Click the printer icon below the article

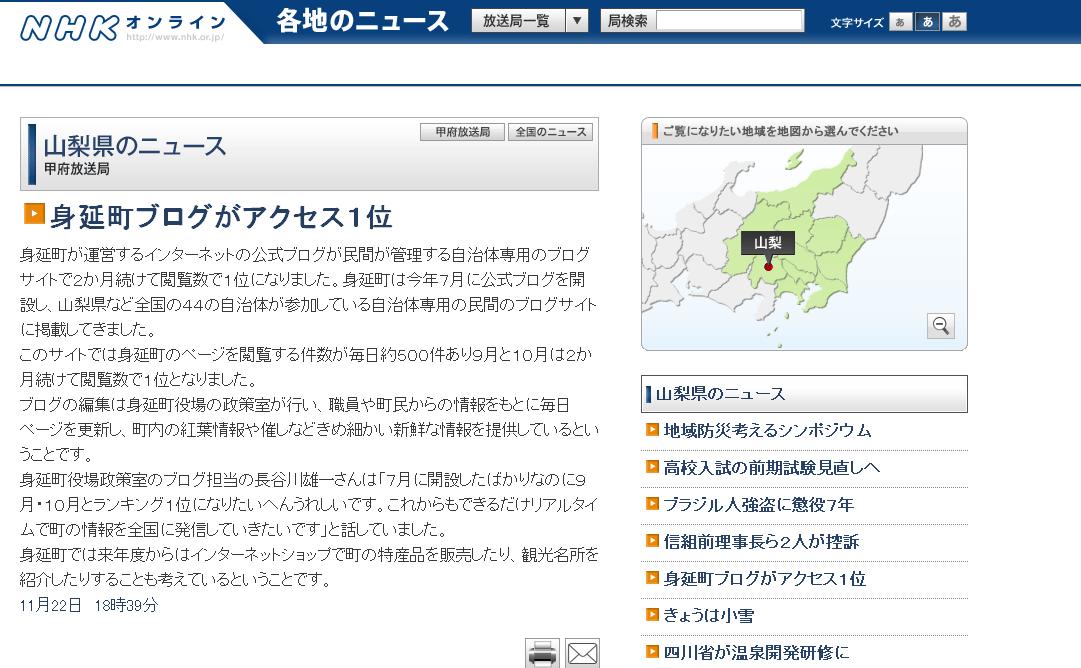click(542, 653)
